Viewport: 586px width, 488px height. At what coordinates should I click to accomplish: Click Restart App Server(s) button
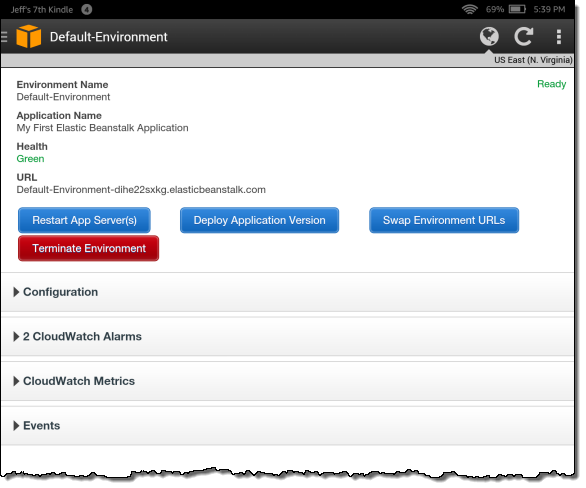pos(84,220)
